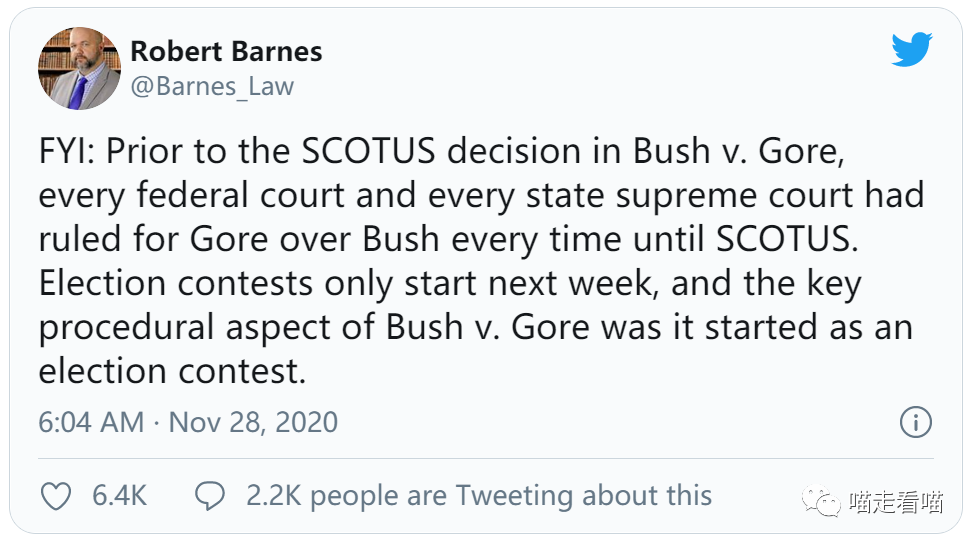Visit the @Barnes_Law handle link
Screen dimensions: 975x545
(212, 87)
